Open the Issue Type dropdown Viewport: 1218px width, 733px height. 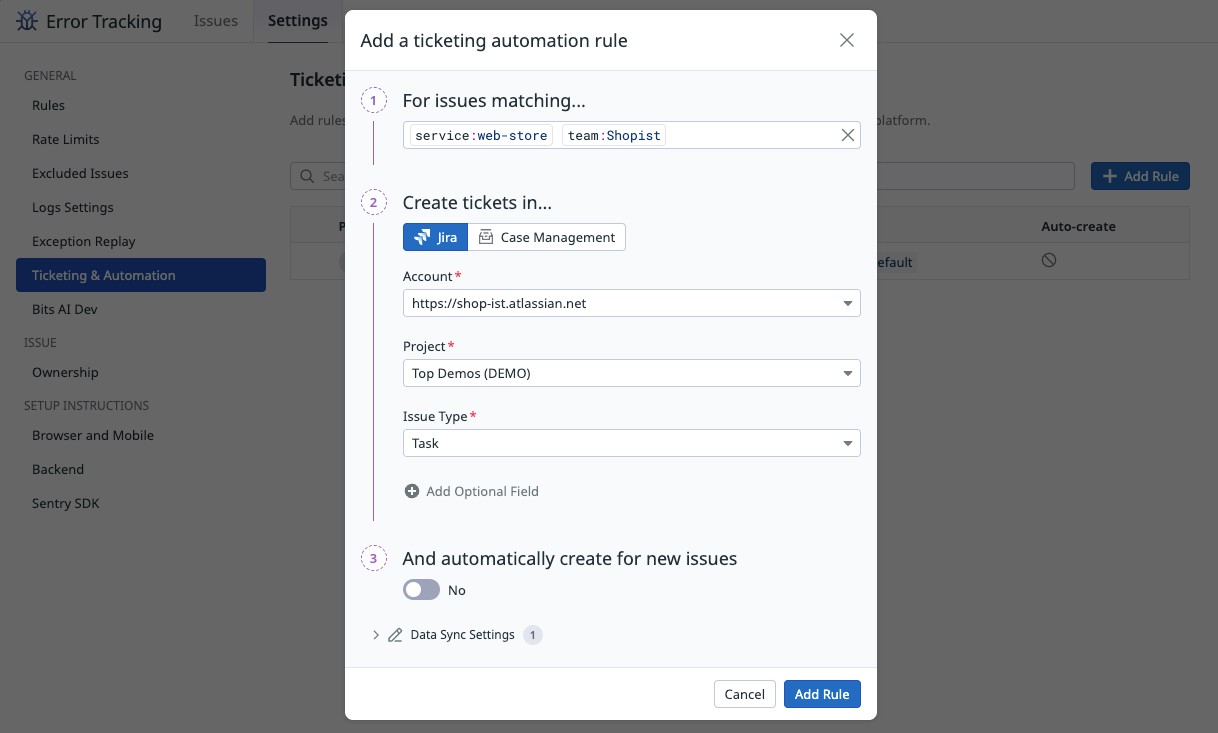pos(631,443)
